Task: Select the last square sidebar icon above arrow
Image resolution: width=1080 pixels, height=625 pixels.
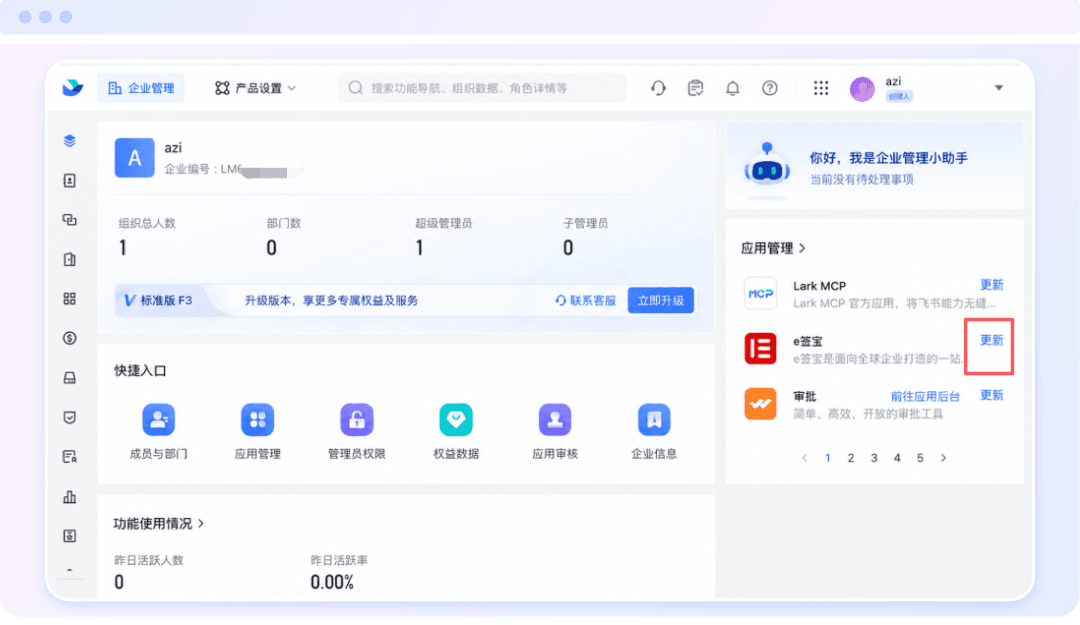Action: [x=70, y=535]
